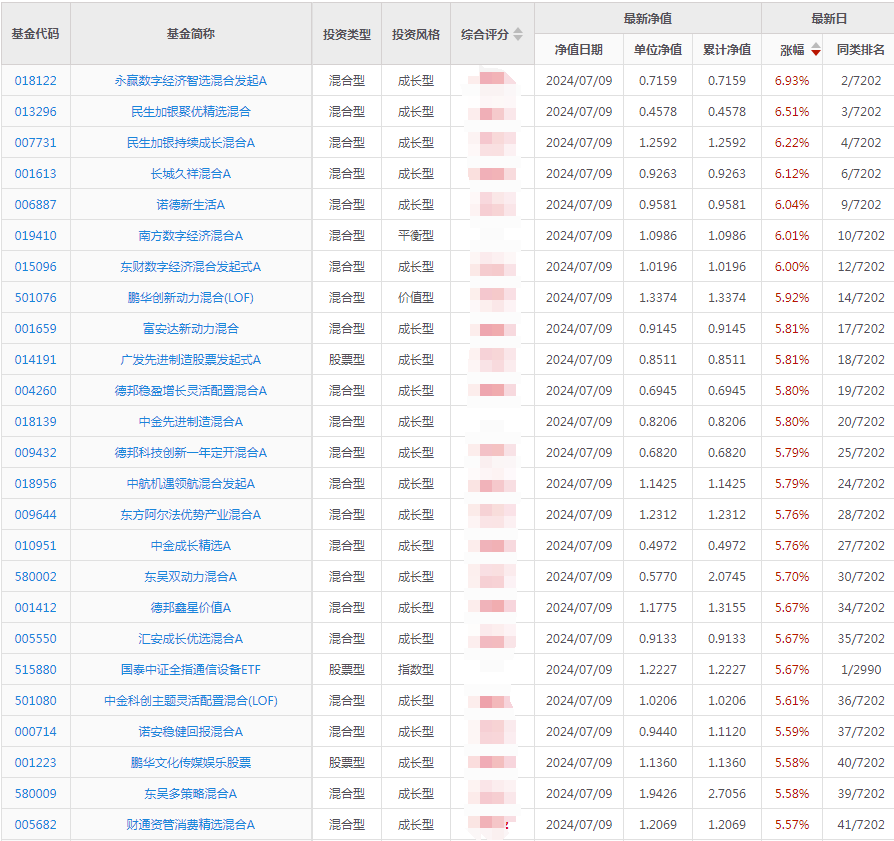Open fund code 001659
This screenshot has width=894, height=841.
35,328
